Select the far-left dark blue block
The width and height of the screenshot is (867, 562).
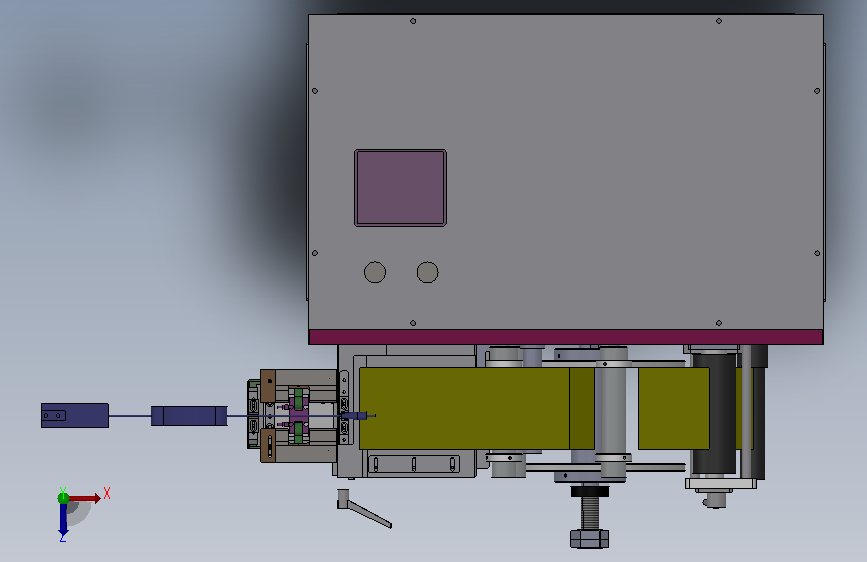pyautogui.click(x=75, y=415)
